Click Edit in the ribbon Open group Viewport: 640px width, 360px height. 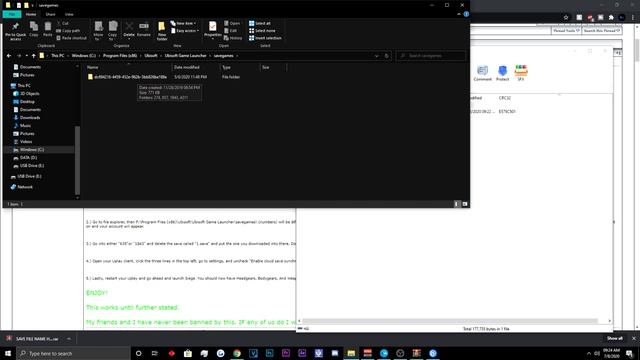(x=231, y=31)
